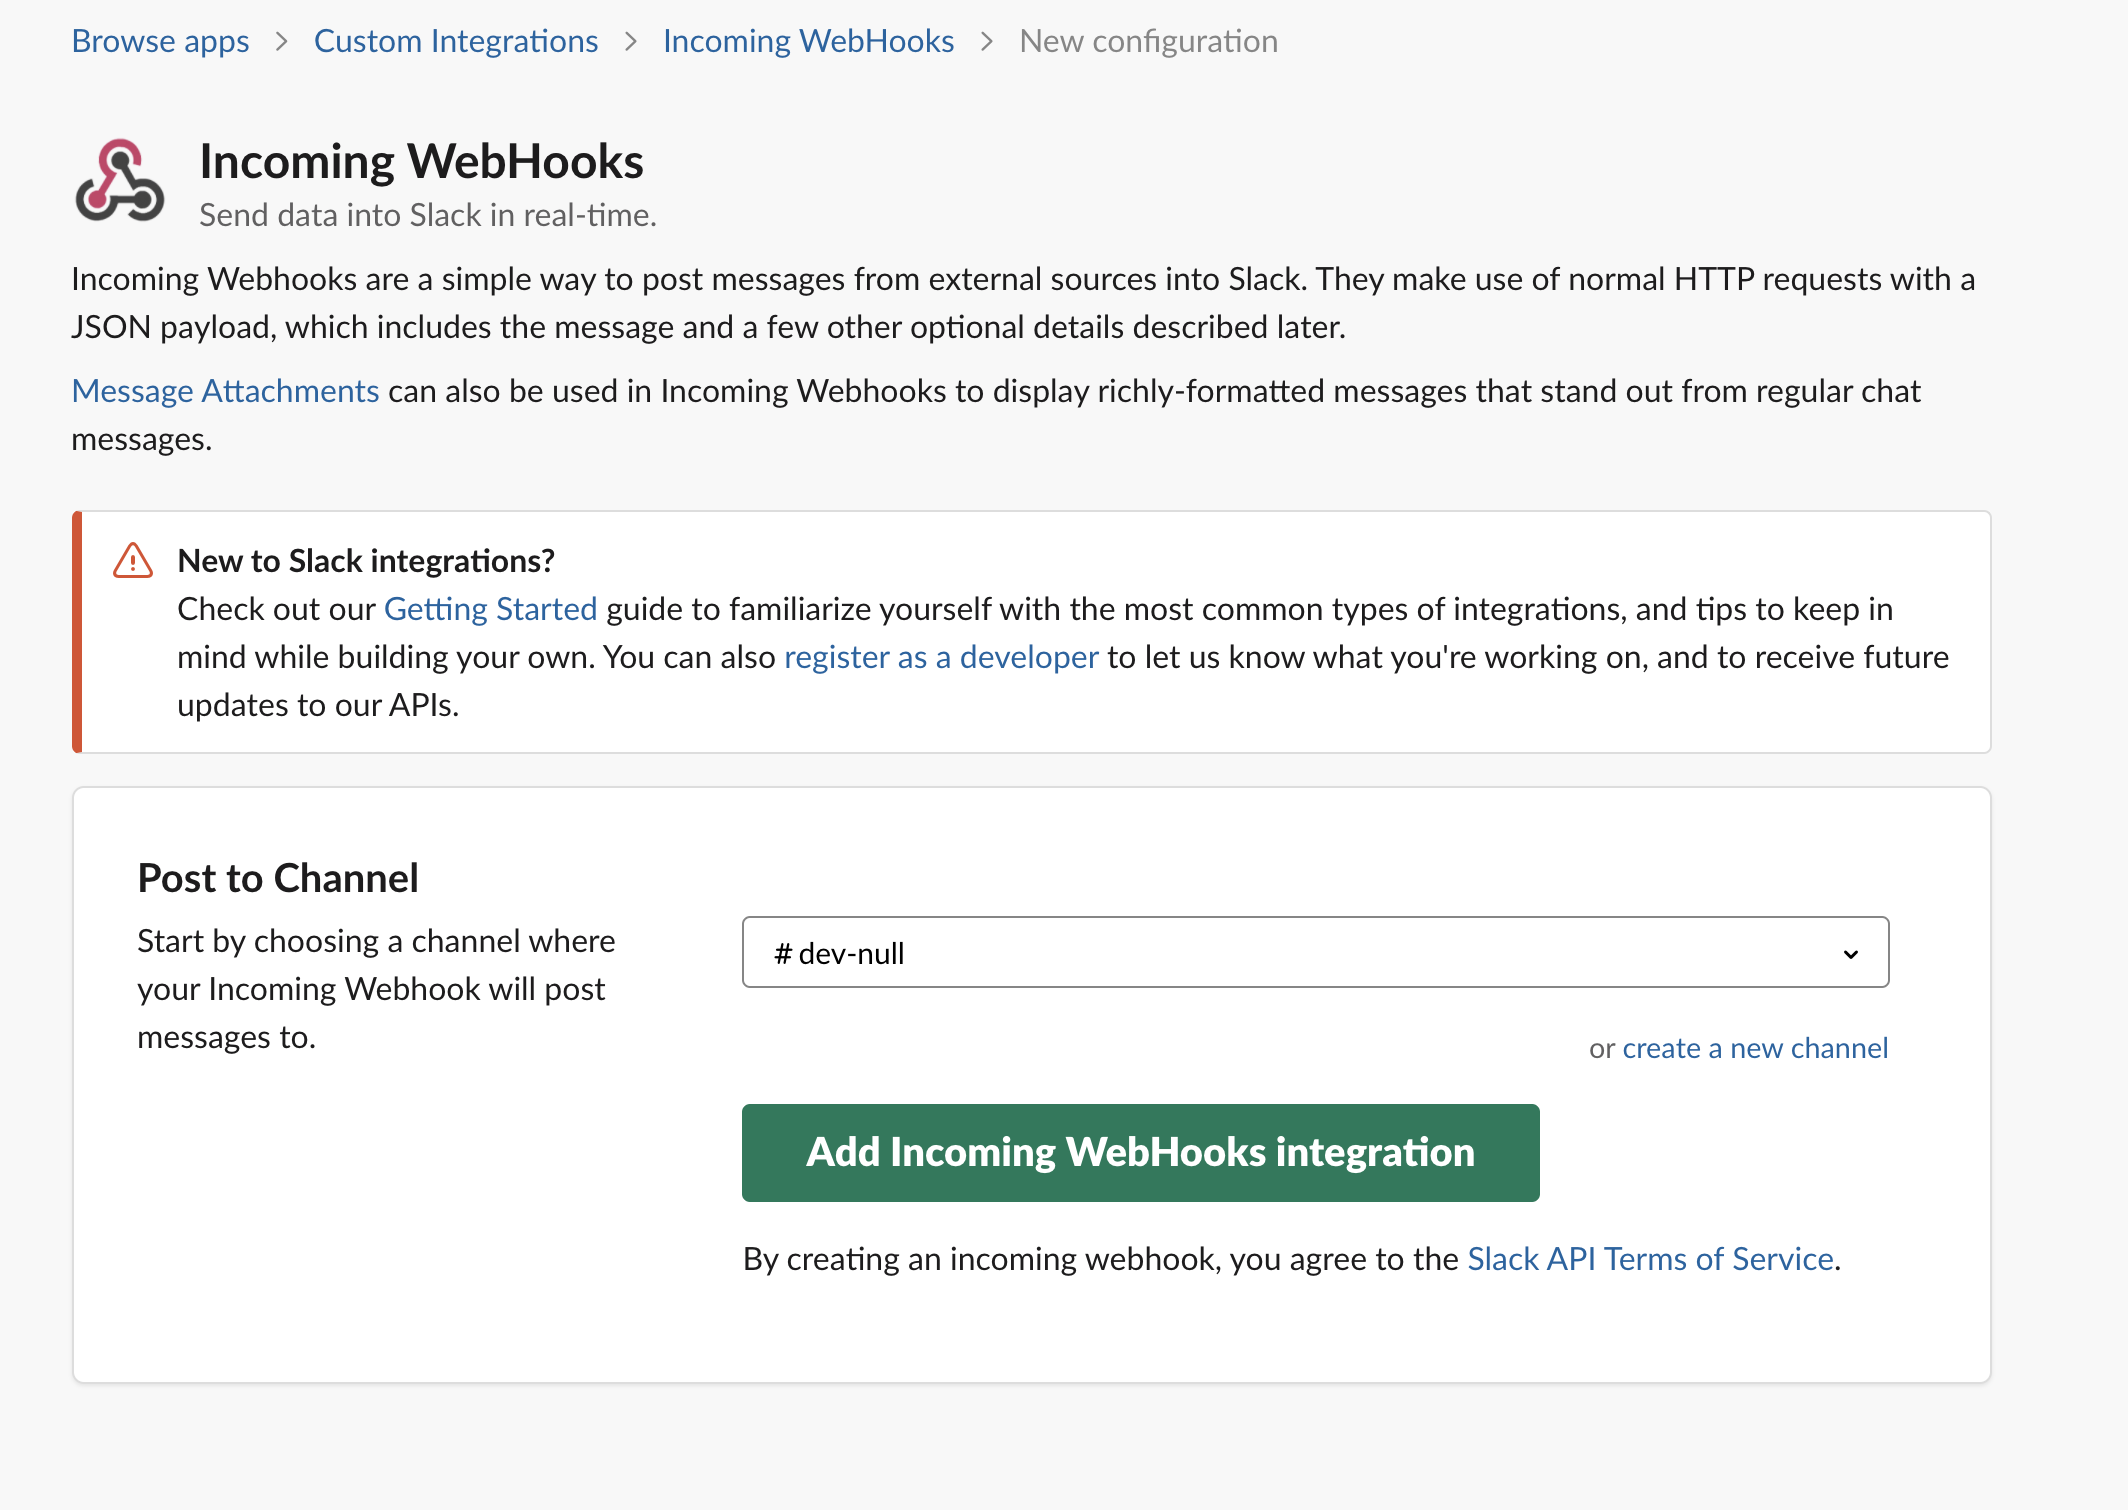Open the Message Attachments link
The height and width of the screenshot is (1510, 2128).
click(x=226, y=391)
